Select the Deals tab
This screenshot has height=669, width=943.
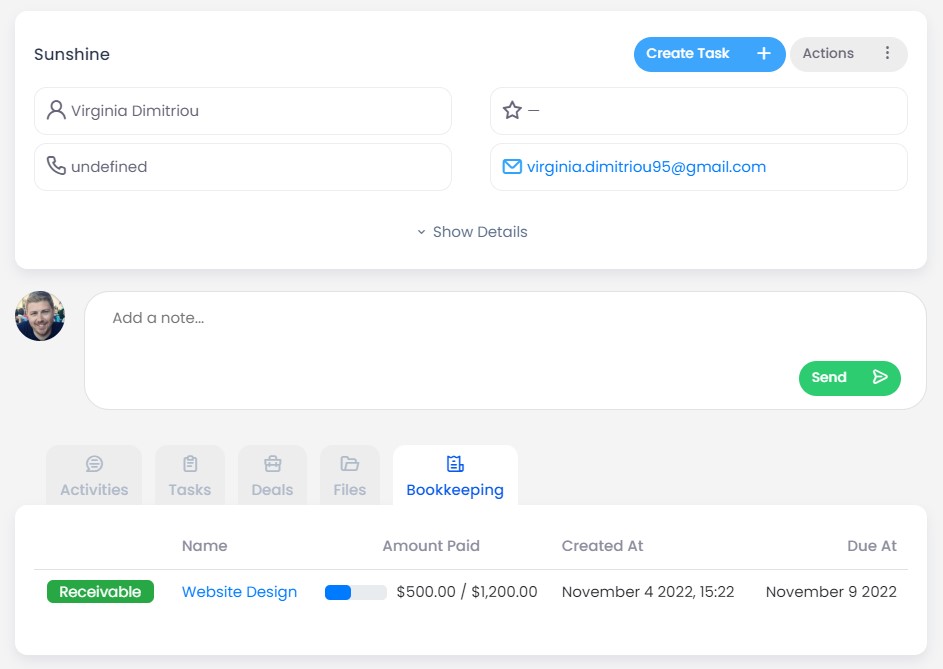(272, 476)
